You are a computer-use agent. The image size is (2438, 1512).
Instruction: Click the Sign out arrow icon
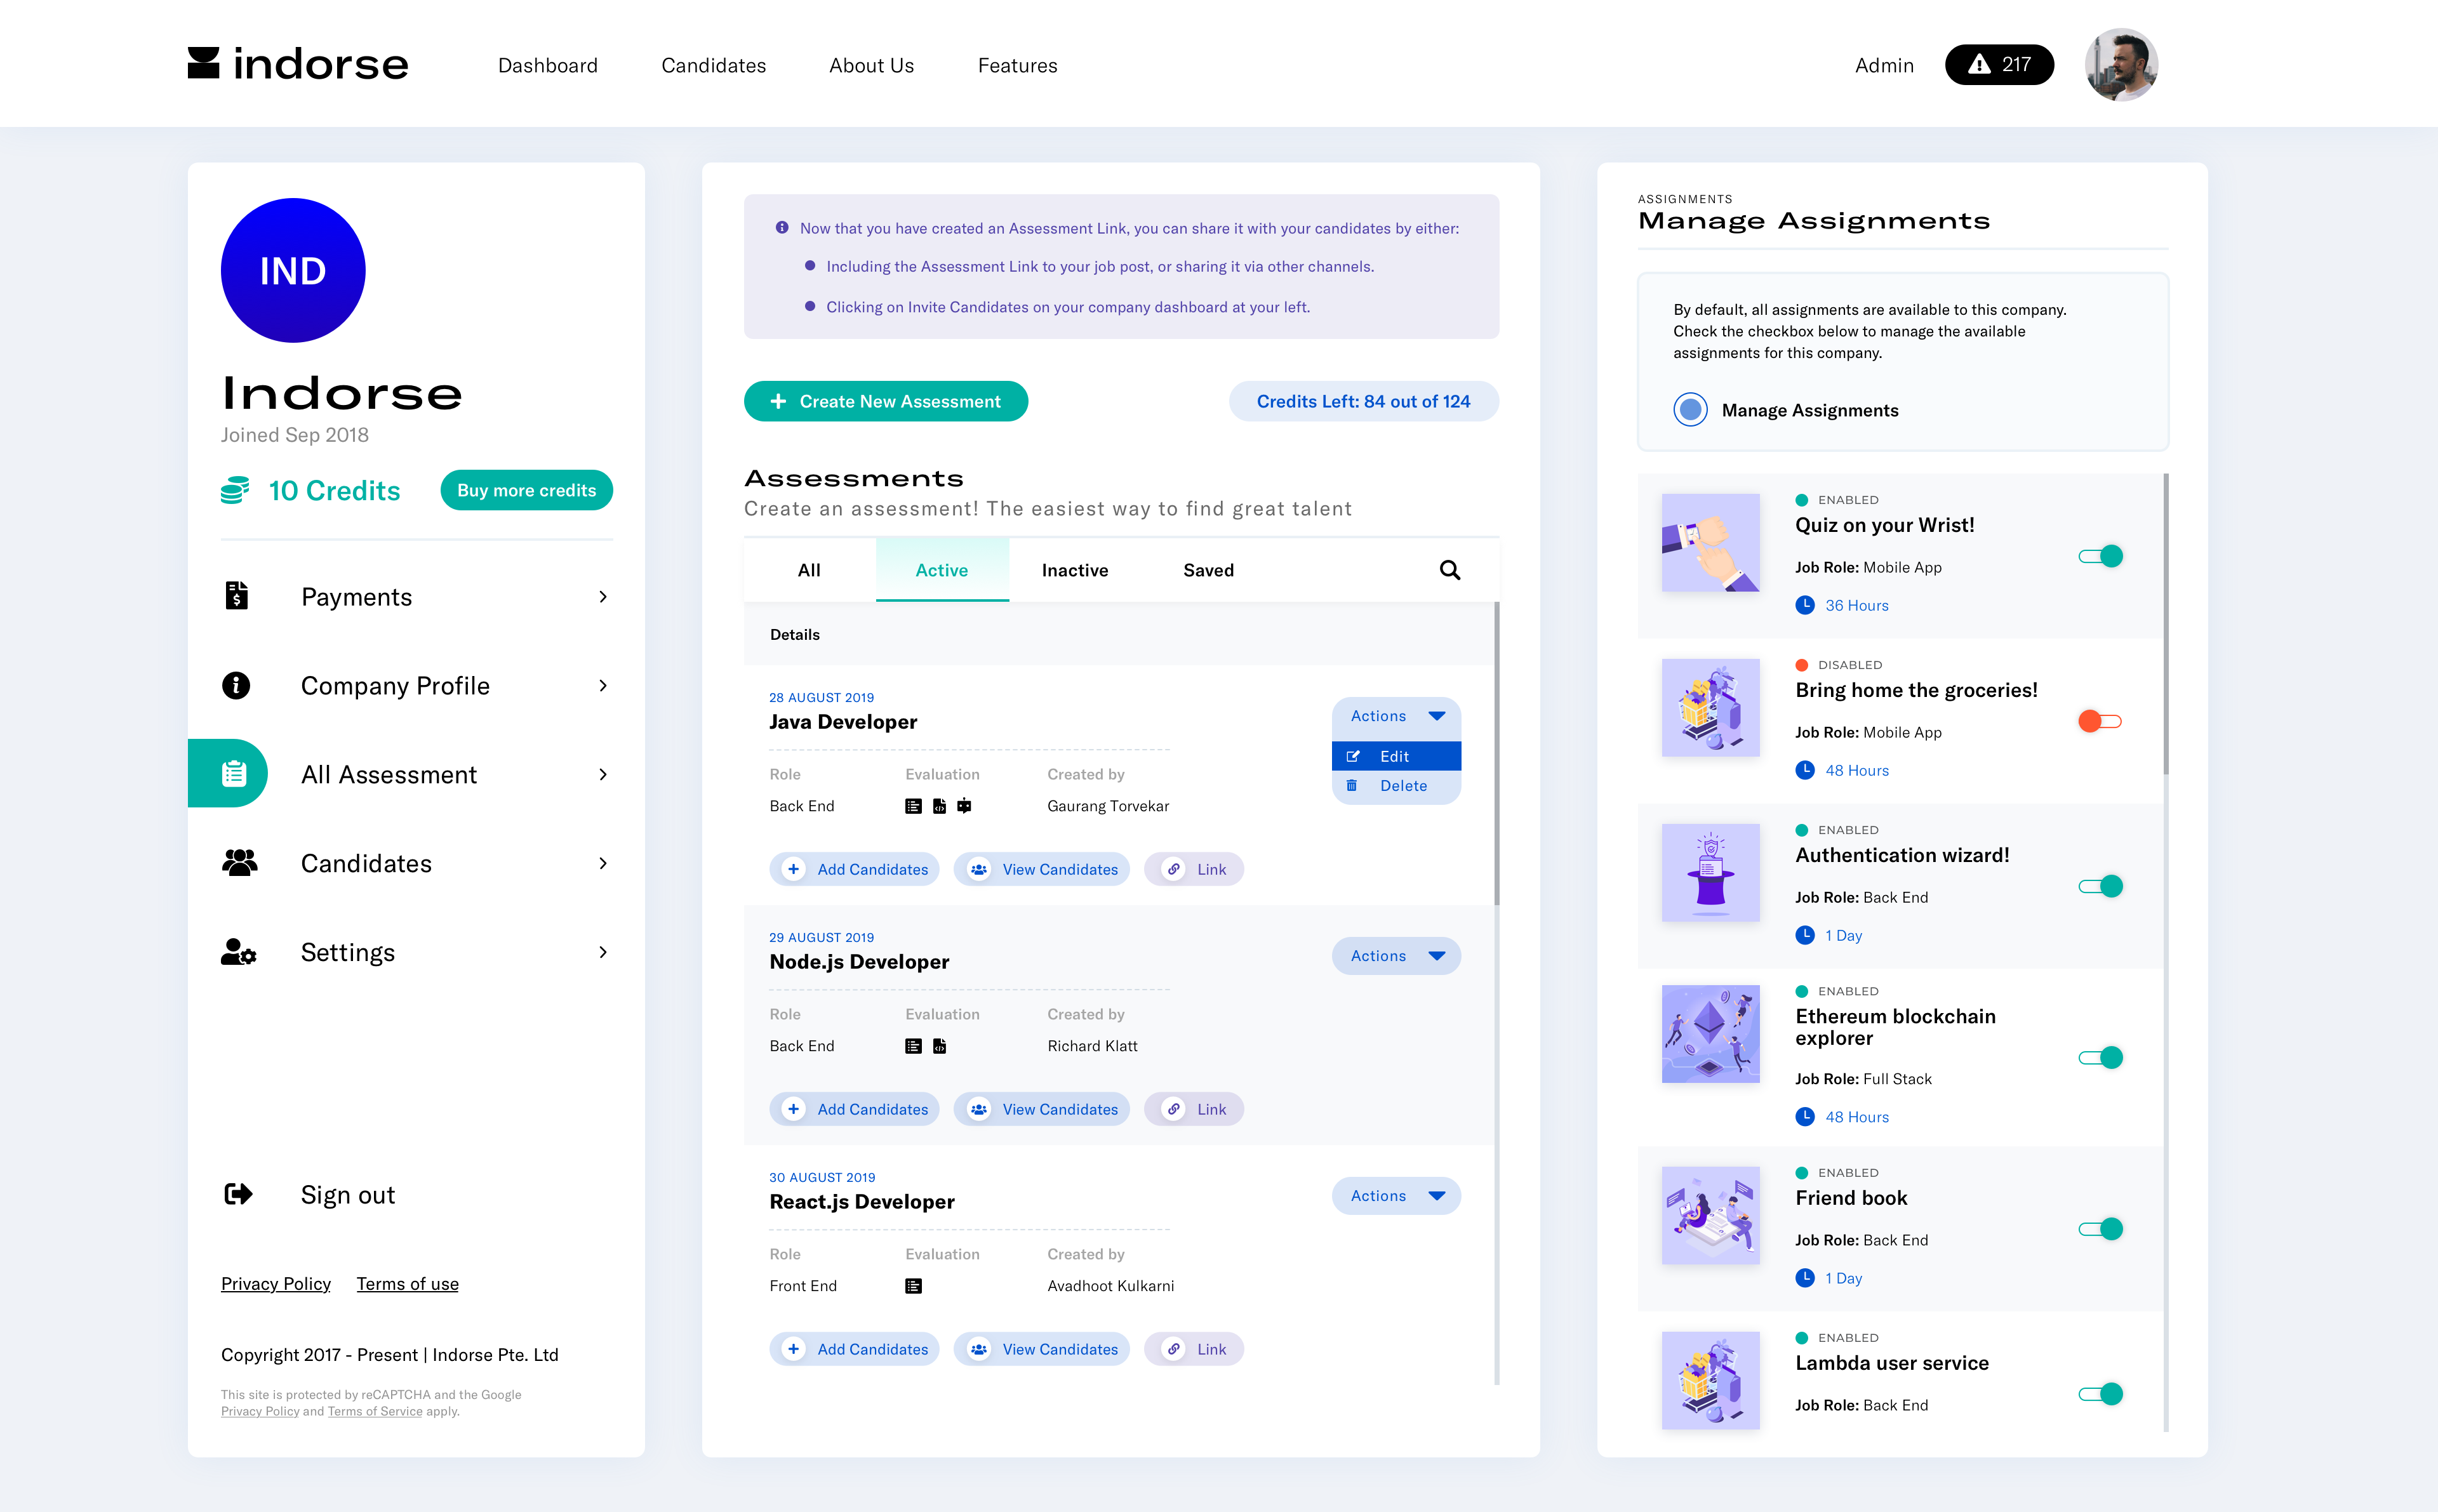tap(238, 1194)
